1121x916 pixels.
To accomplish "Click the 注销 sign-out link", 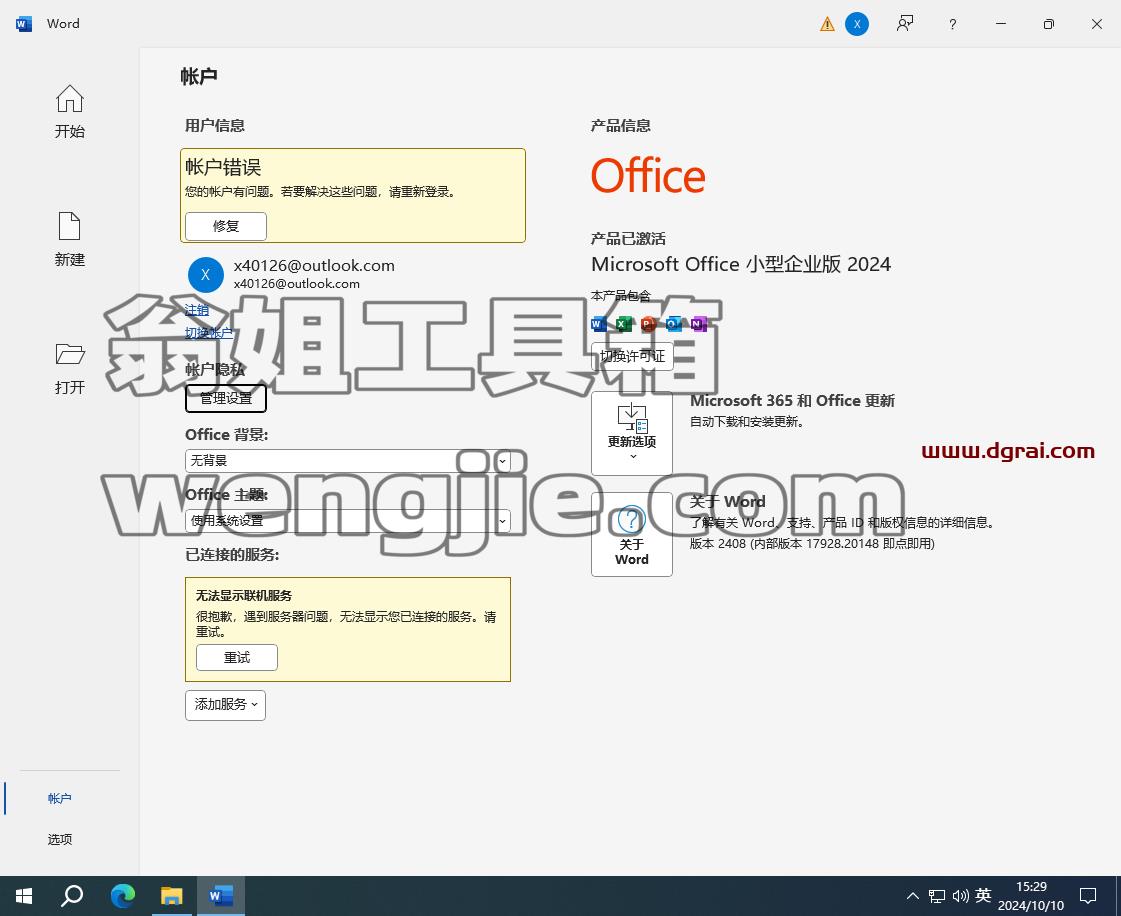I will pos(197,310).
